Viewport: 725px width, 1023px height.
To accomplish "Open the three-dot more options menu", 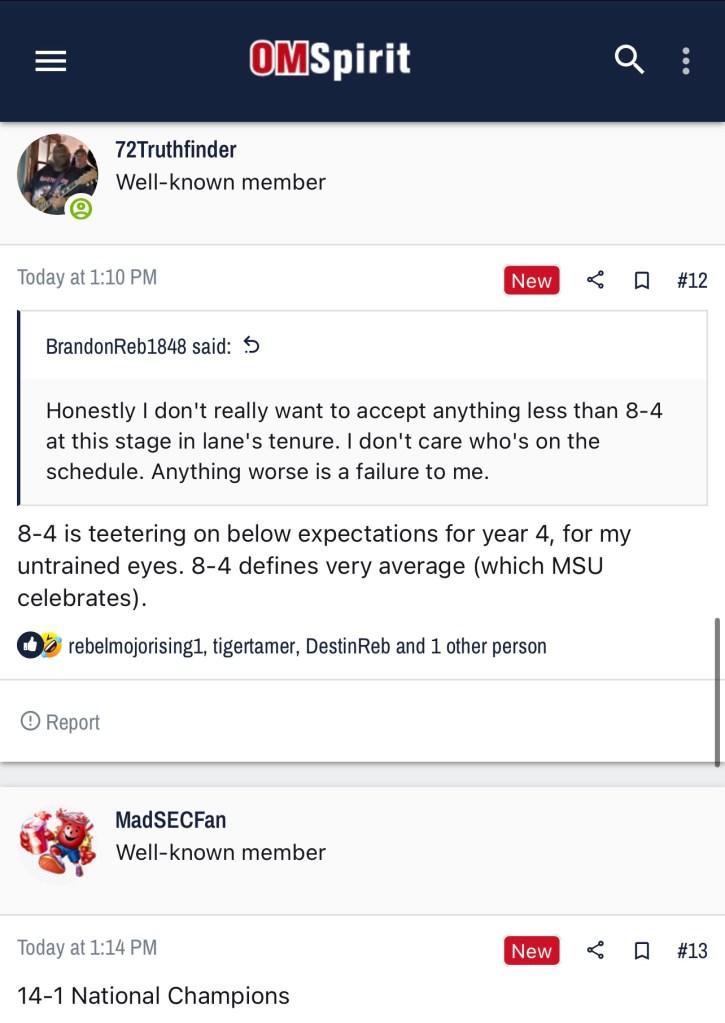I will [x=686, y=61].
